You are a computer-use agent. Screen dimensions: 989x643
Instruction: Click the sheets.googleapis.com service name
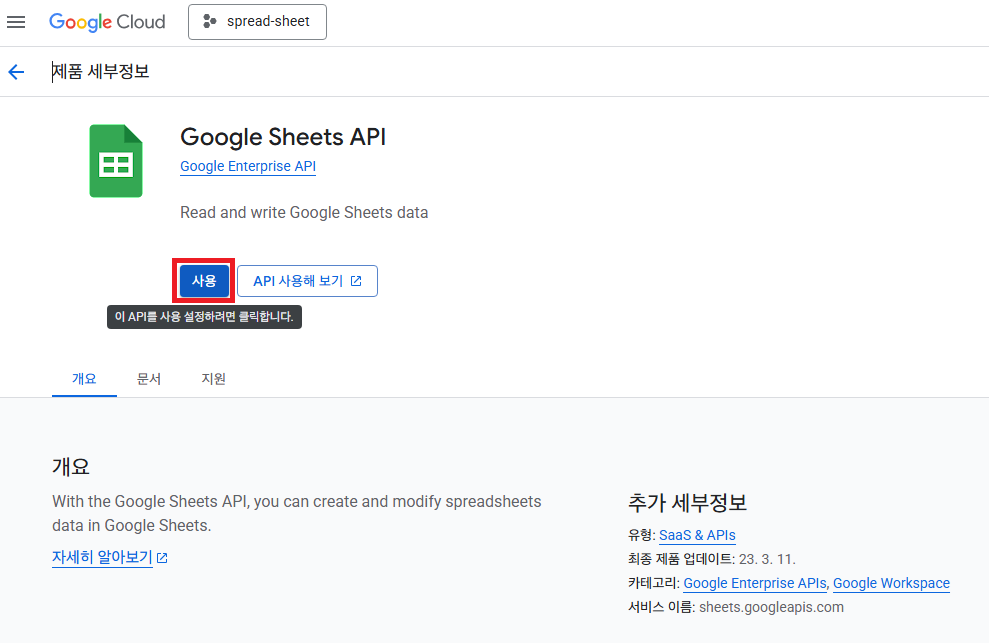771,607
